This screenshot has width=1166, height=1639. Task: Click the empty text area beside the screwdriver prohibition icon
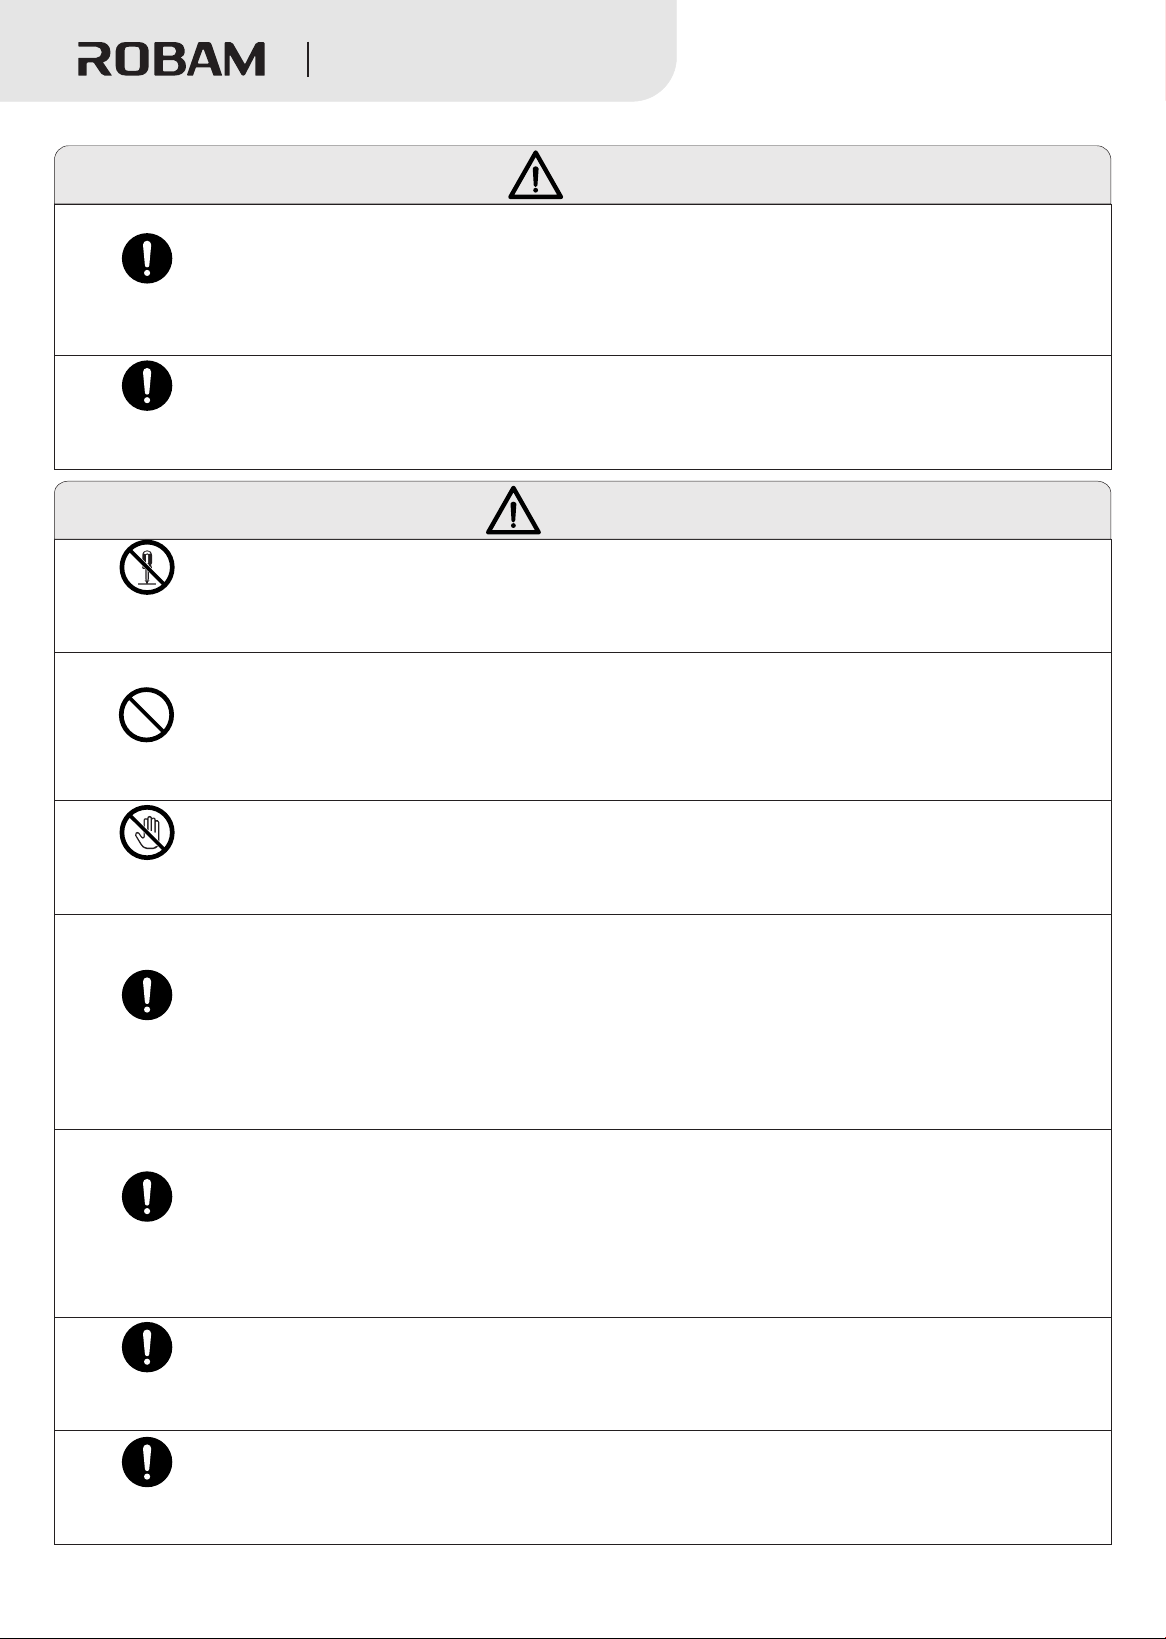pos(640,596)
